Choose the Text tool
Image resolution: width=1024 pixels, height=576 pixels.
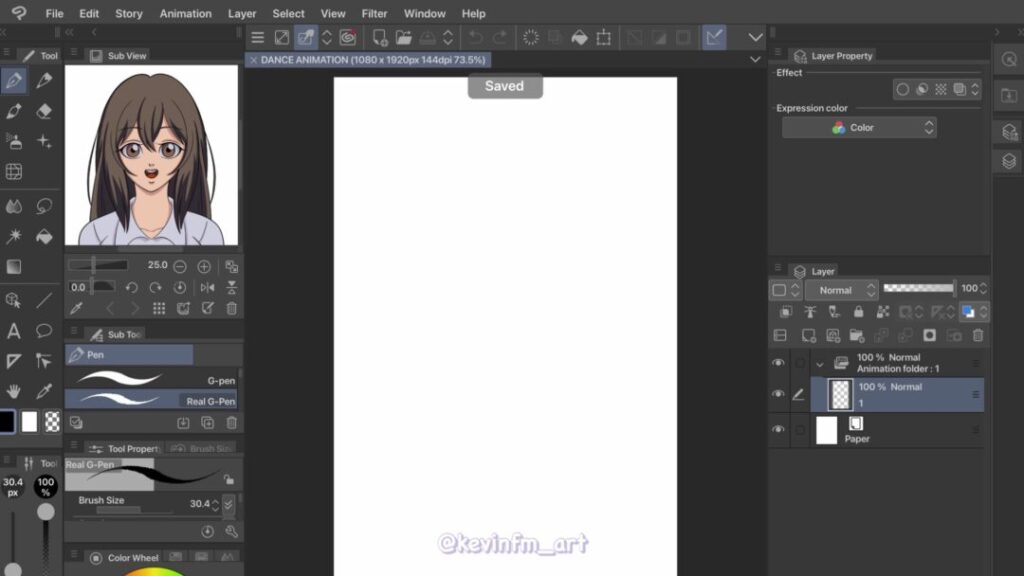pos(14,331)
